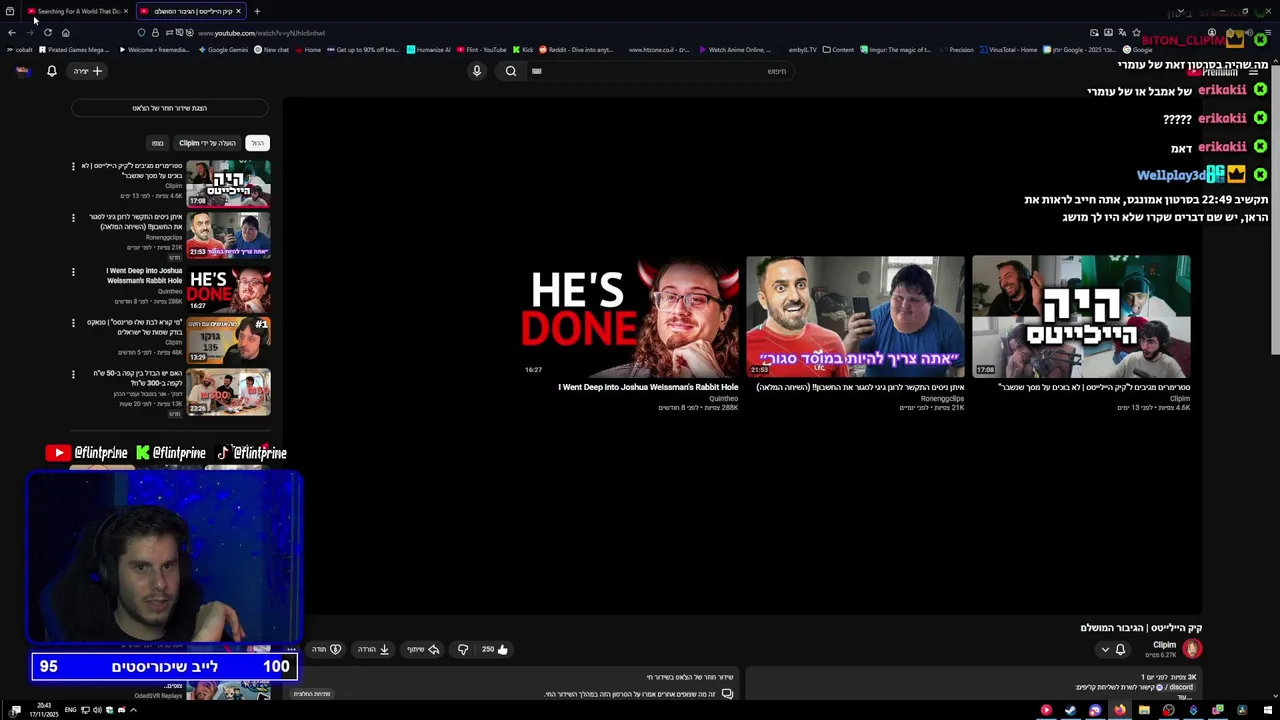Open options for the 21:53 sidebar video
1280x720 pixels.
[73, 218]
